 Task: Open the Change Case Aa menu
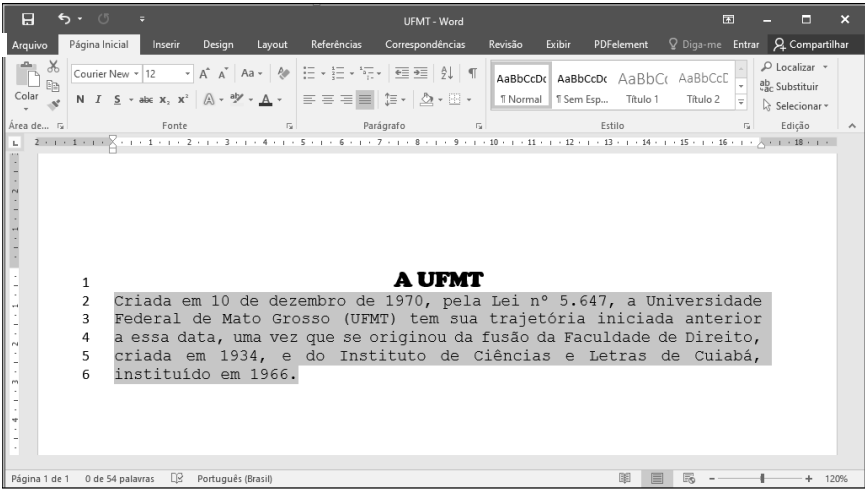[x=252, y=73]
